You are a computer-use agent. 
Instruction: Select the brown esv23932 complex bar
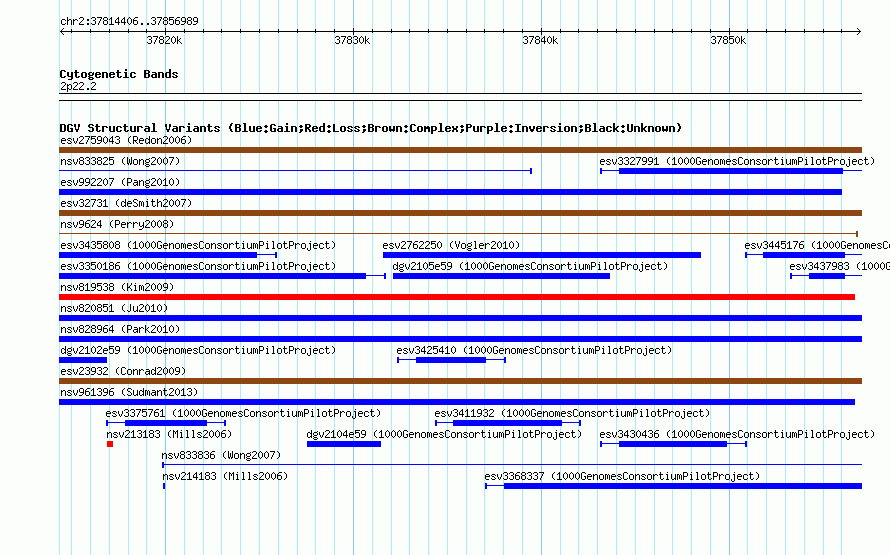point(460,381)
